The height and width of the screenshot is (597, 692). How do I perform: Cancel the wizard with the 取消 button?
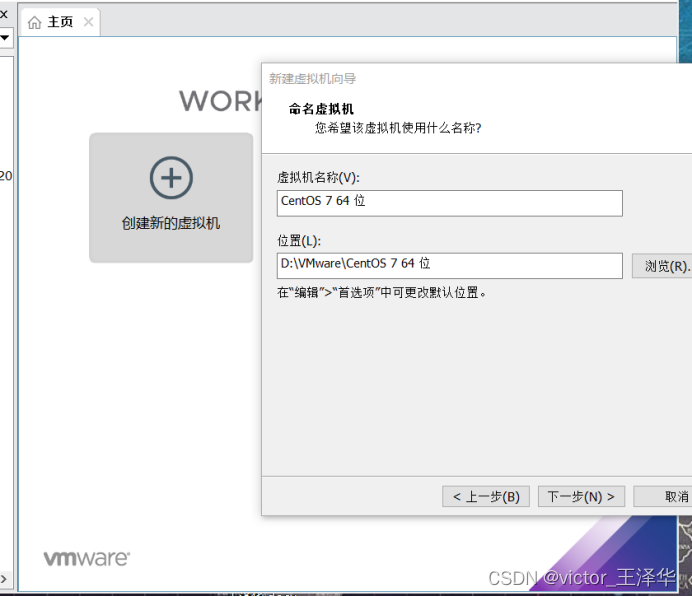click(663, 497)
